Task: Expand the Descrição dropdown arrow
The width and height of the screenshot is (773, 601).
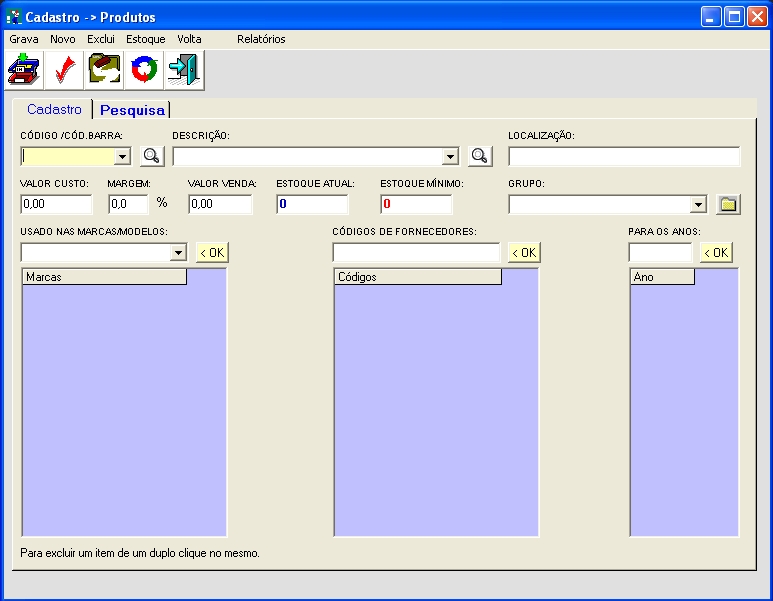Action: coord(450,157)
